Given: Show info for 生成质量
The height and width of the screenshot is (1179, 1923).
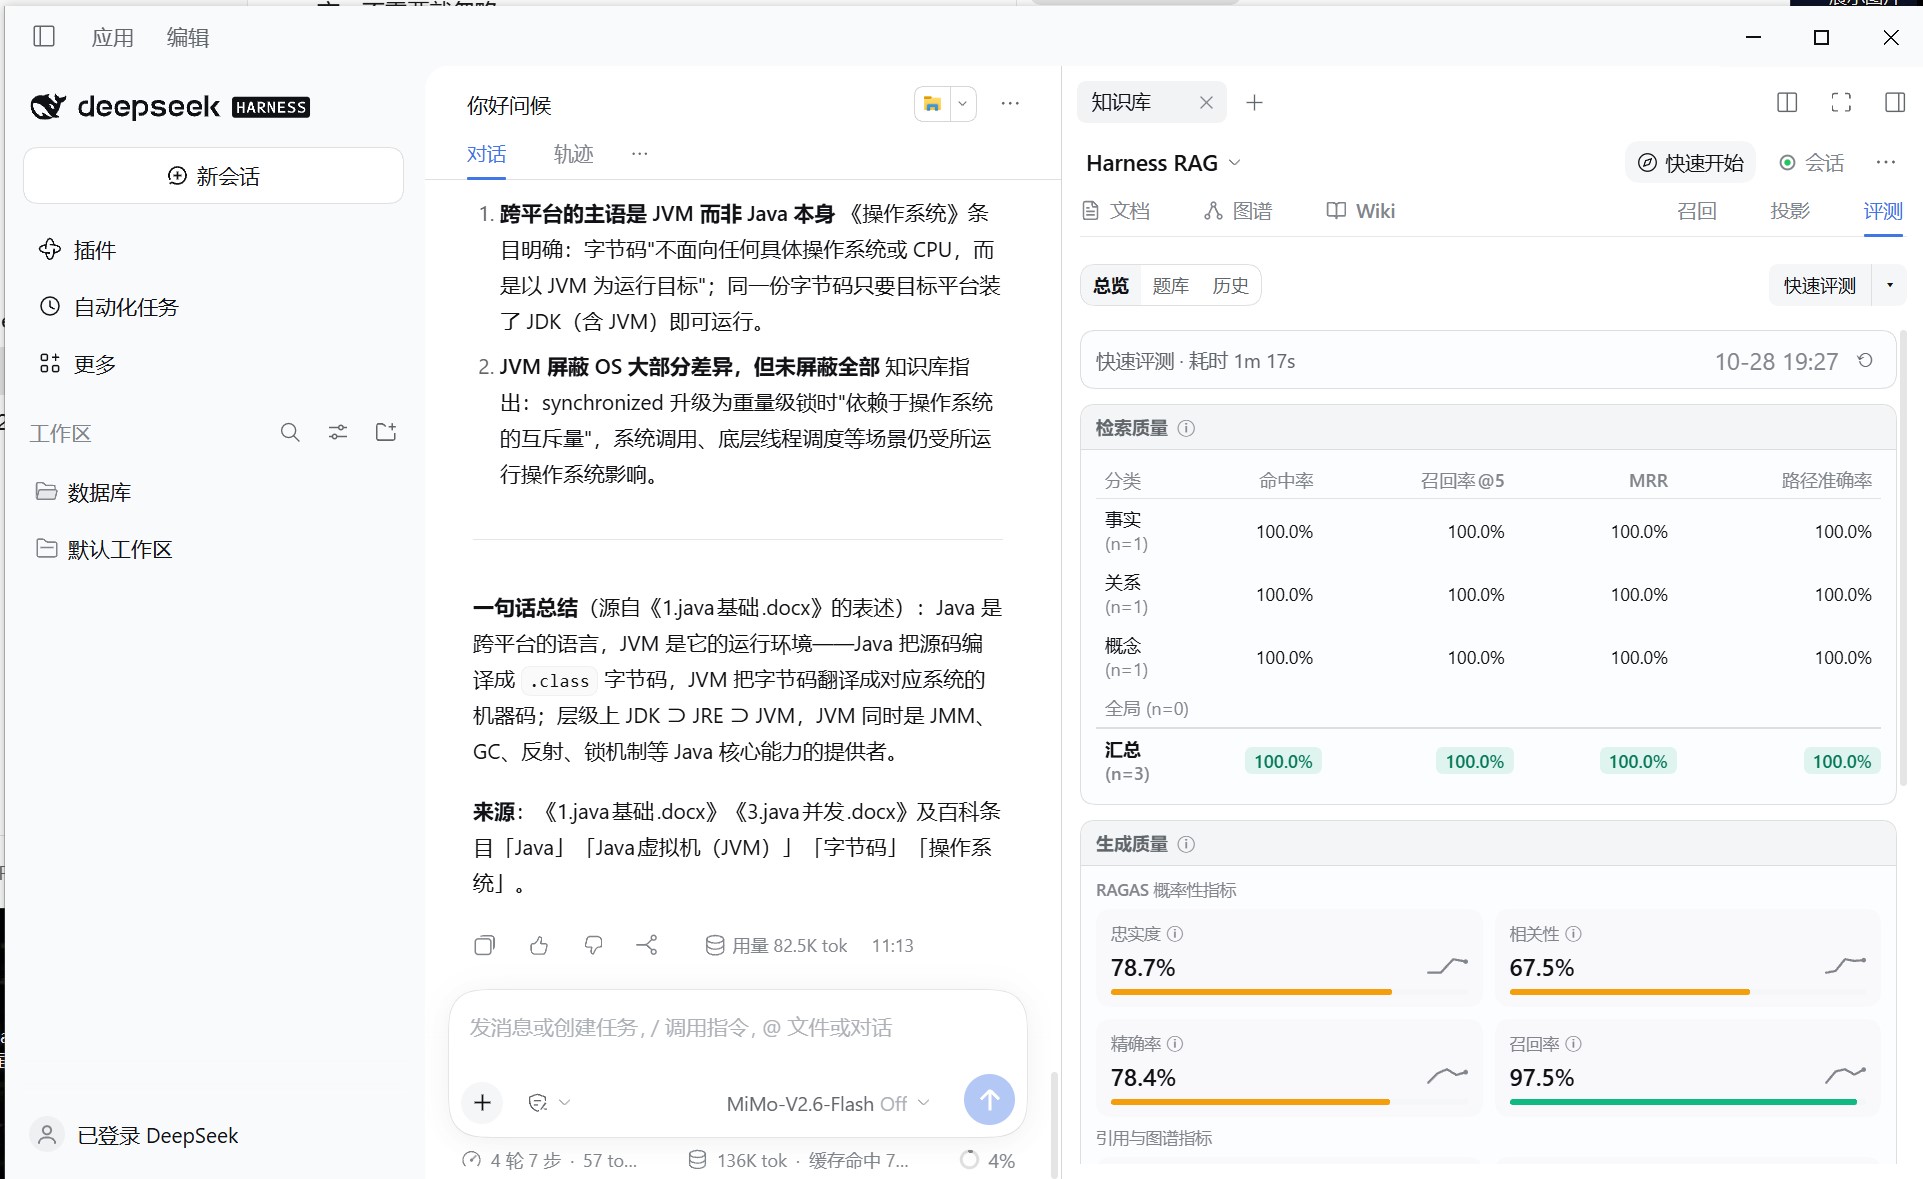Looking at the screenshot, I should [x=1186, y=844].
